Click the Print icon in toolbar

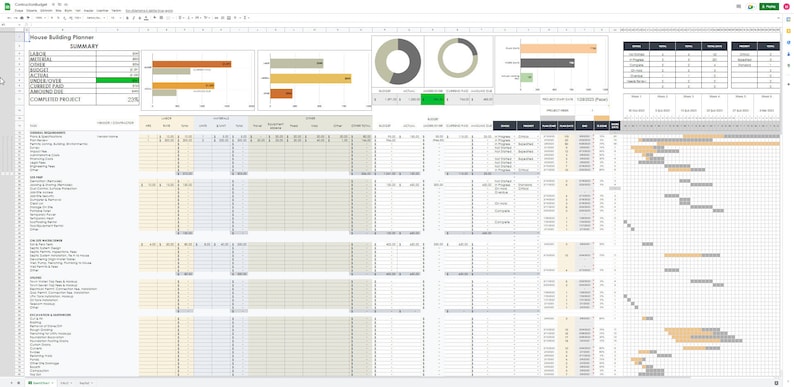[x=21, y=18]
